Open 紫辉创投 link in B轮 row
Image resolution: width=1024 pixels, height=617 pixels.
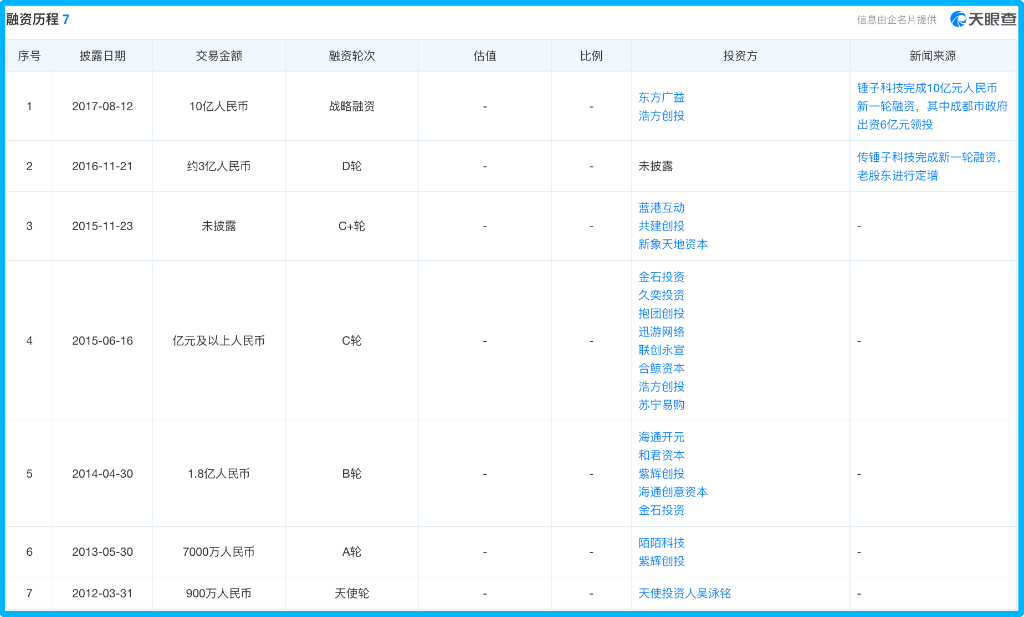[661, 473]
